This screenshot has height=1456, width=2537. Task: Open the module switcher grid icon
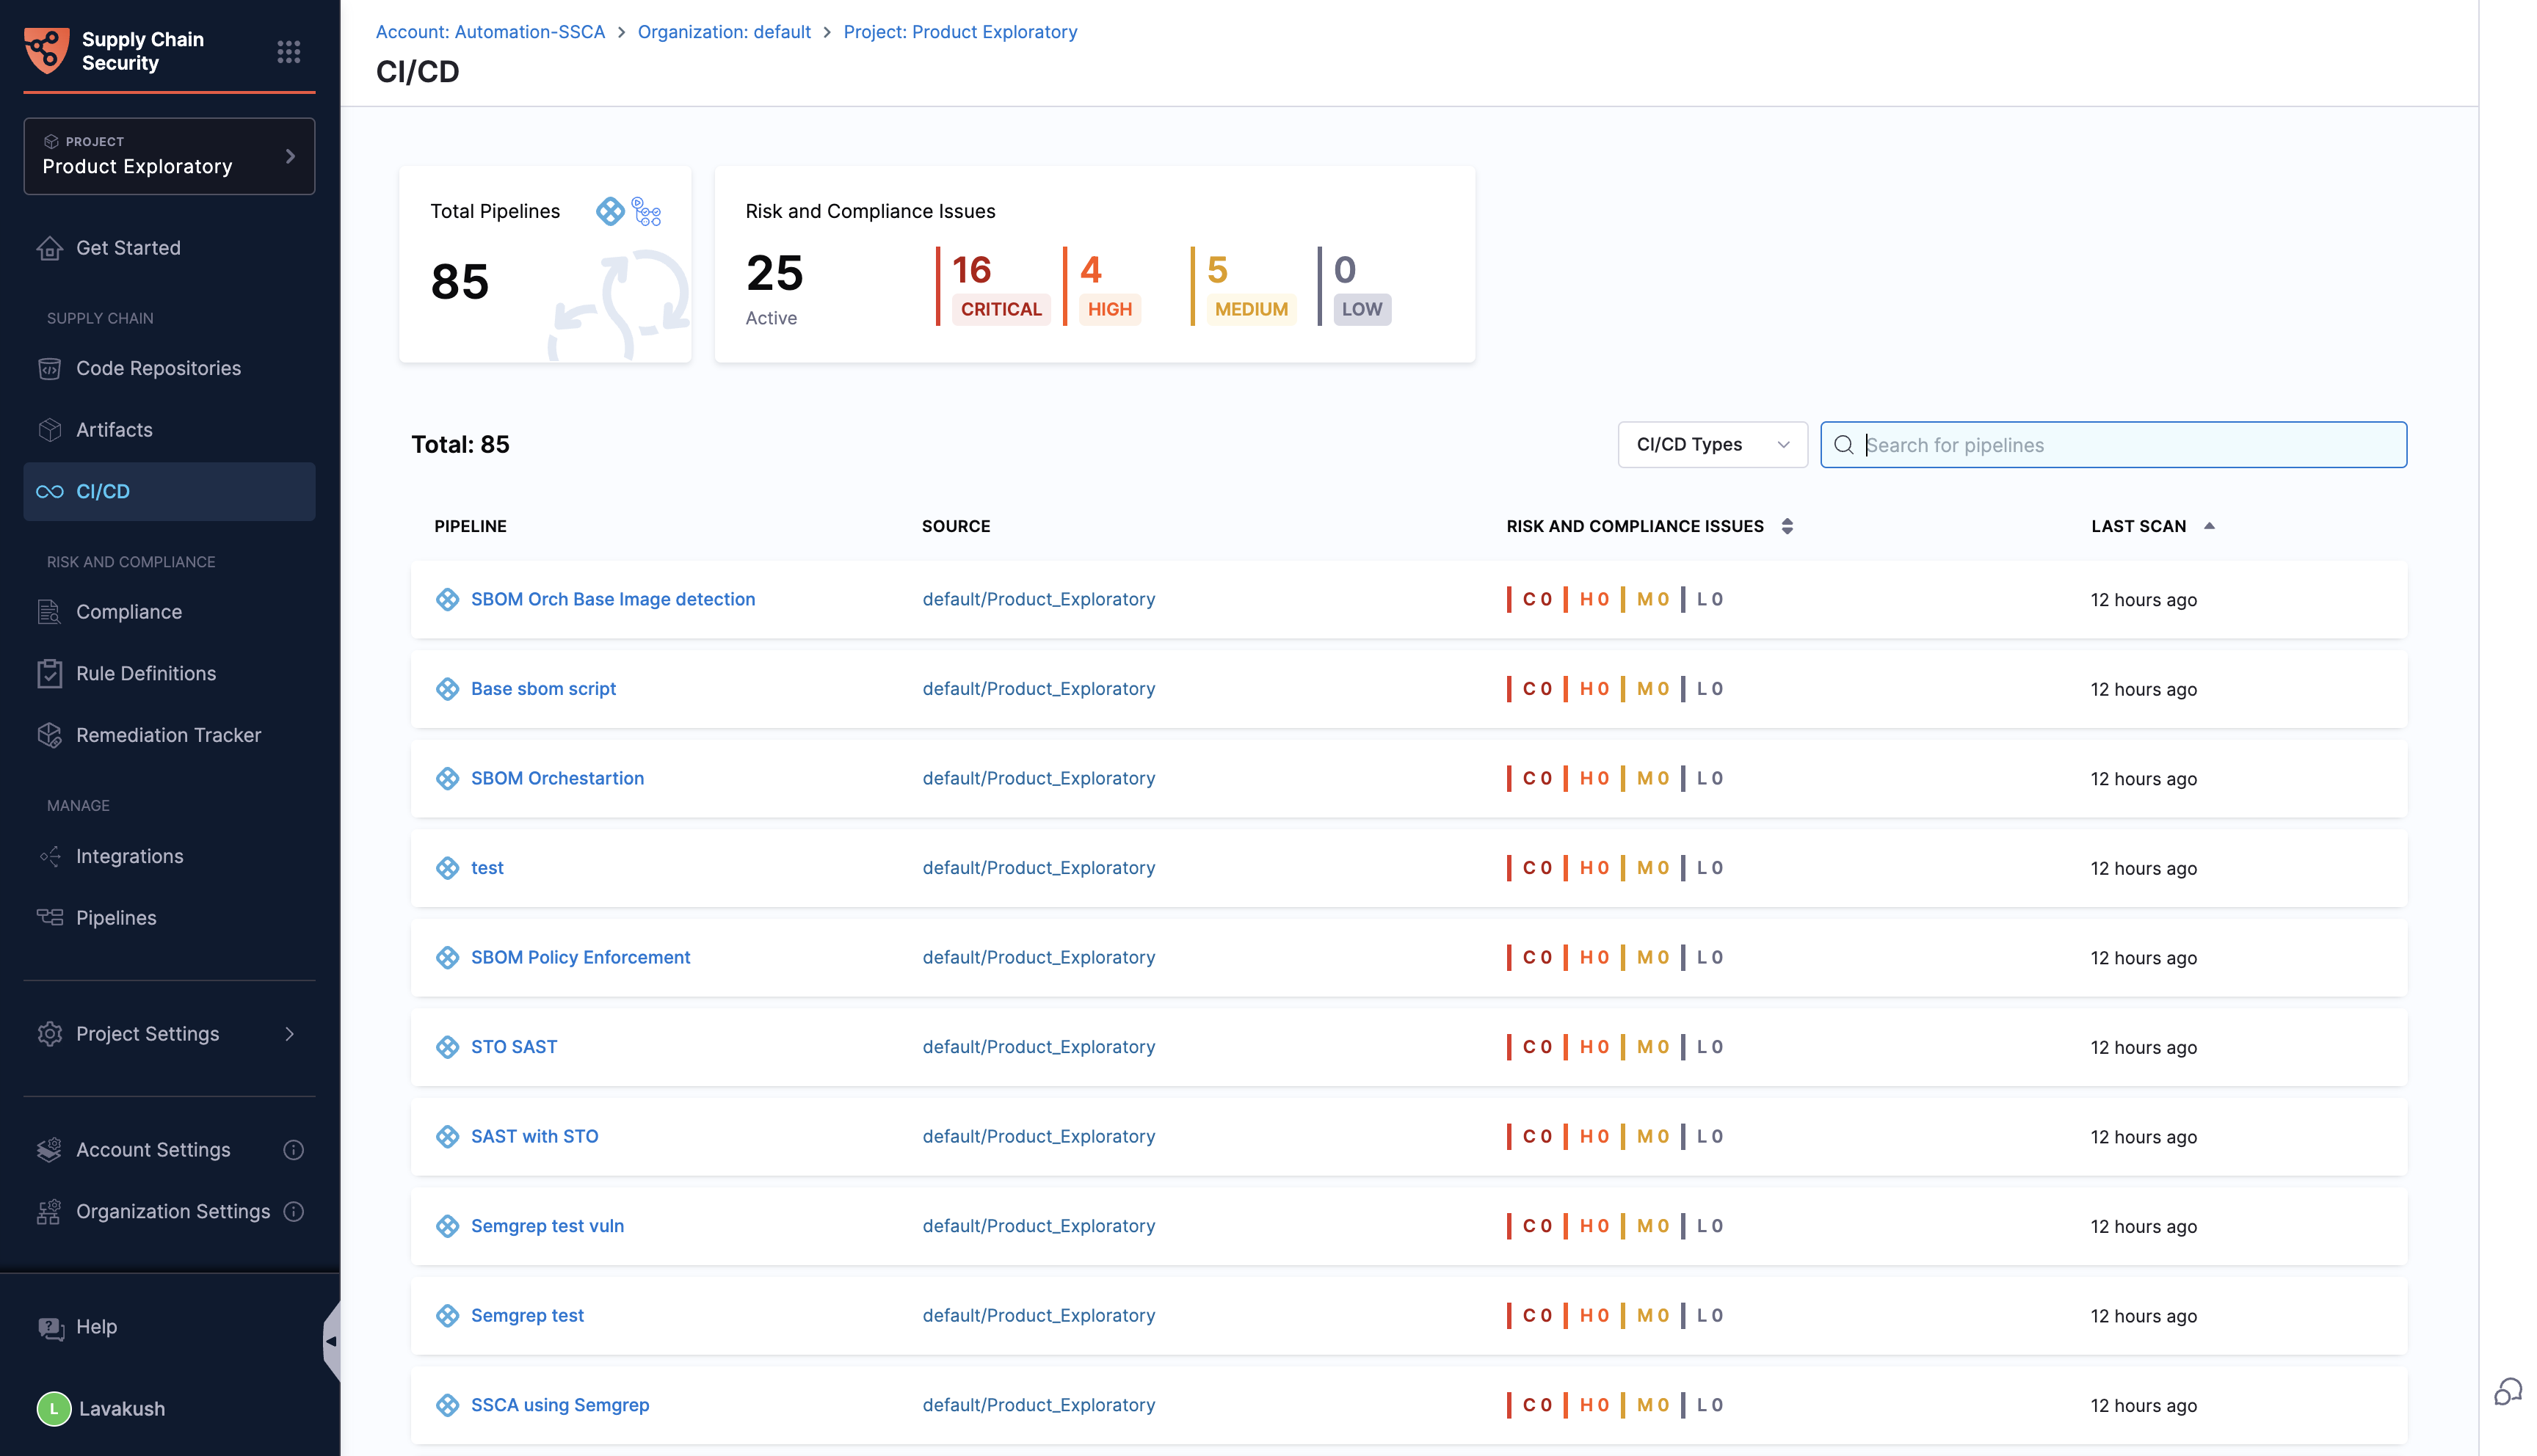pyautogui.click(x=288, y=51)
